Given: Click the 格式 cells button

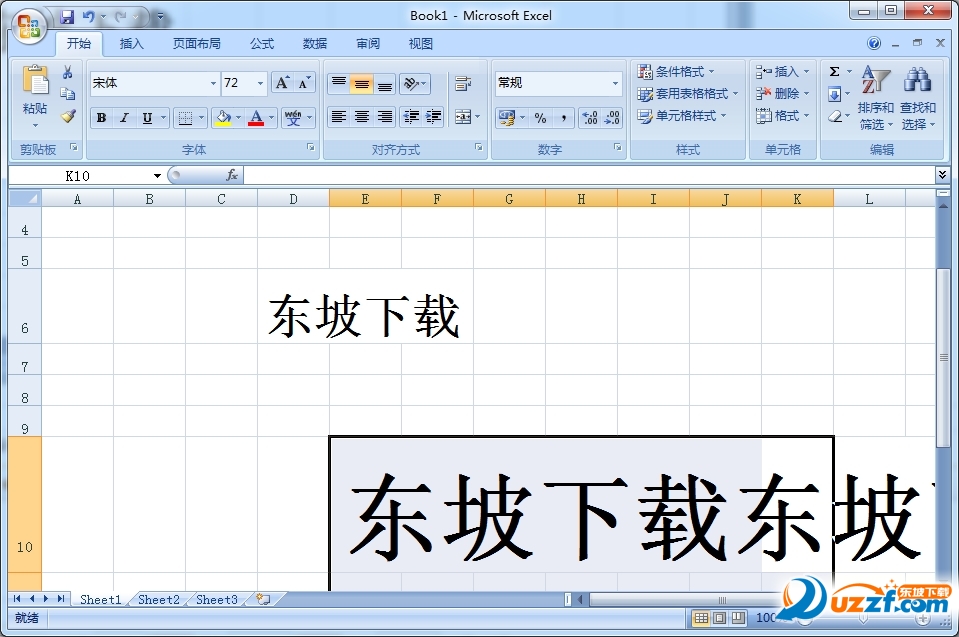Looking at the screenshot, I should pyautogui.click(x=782, y=116).
